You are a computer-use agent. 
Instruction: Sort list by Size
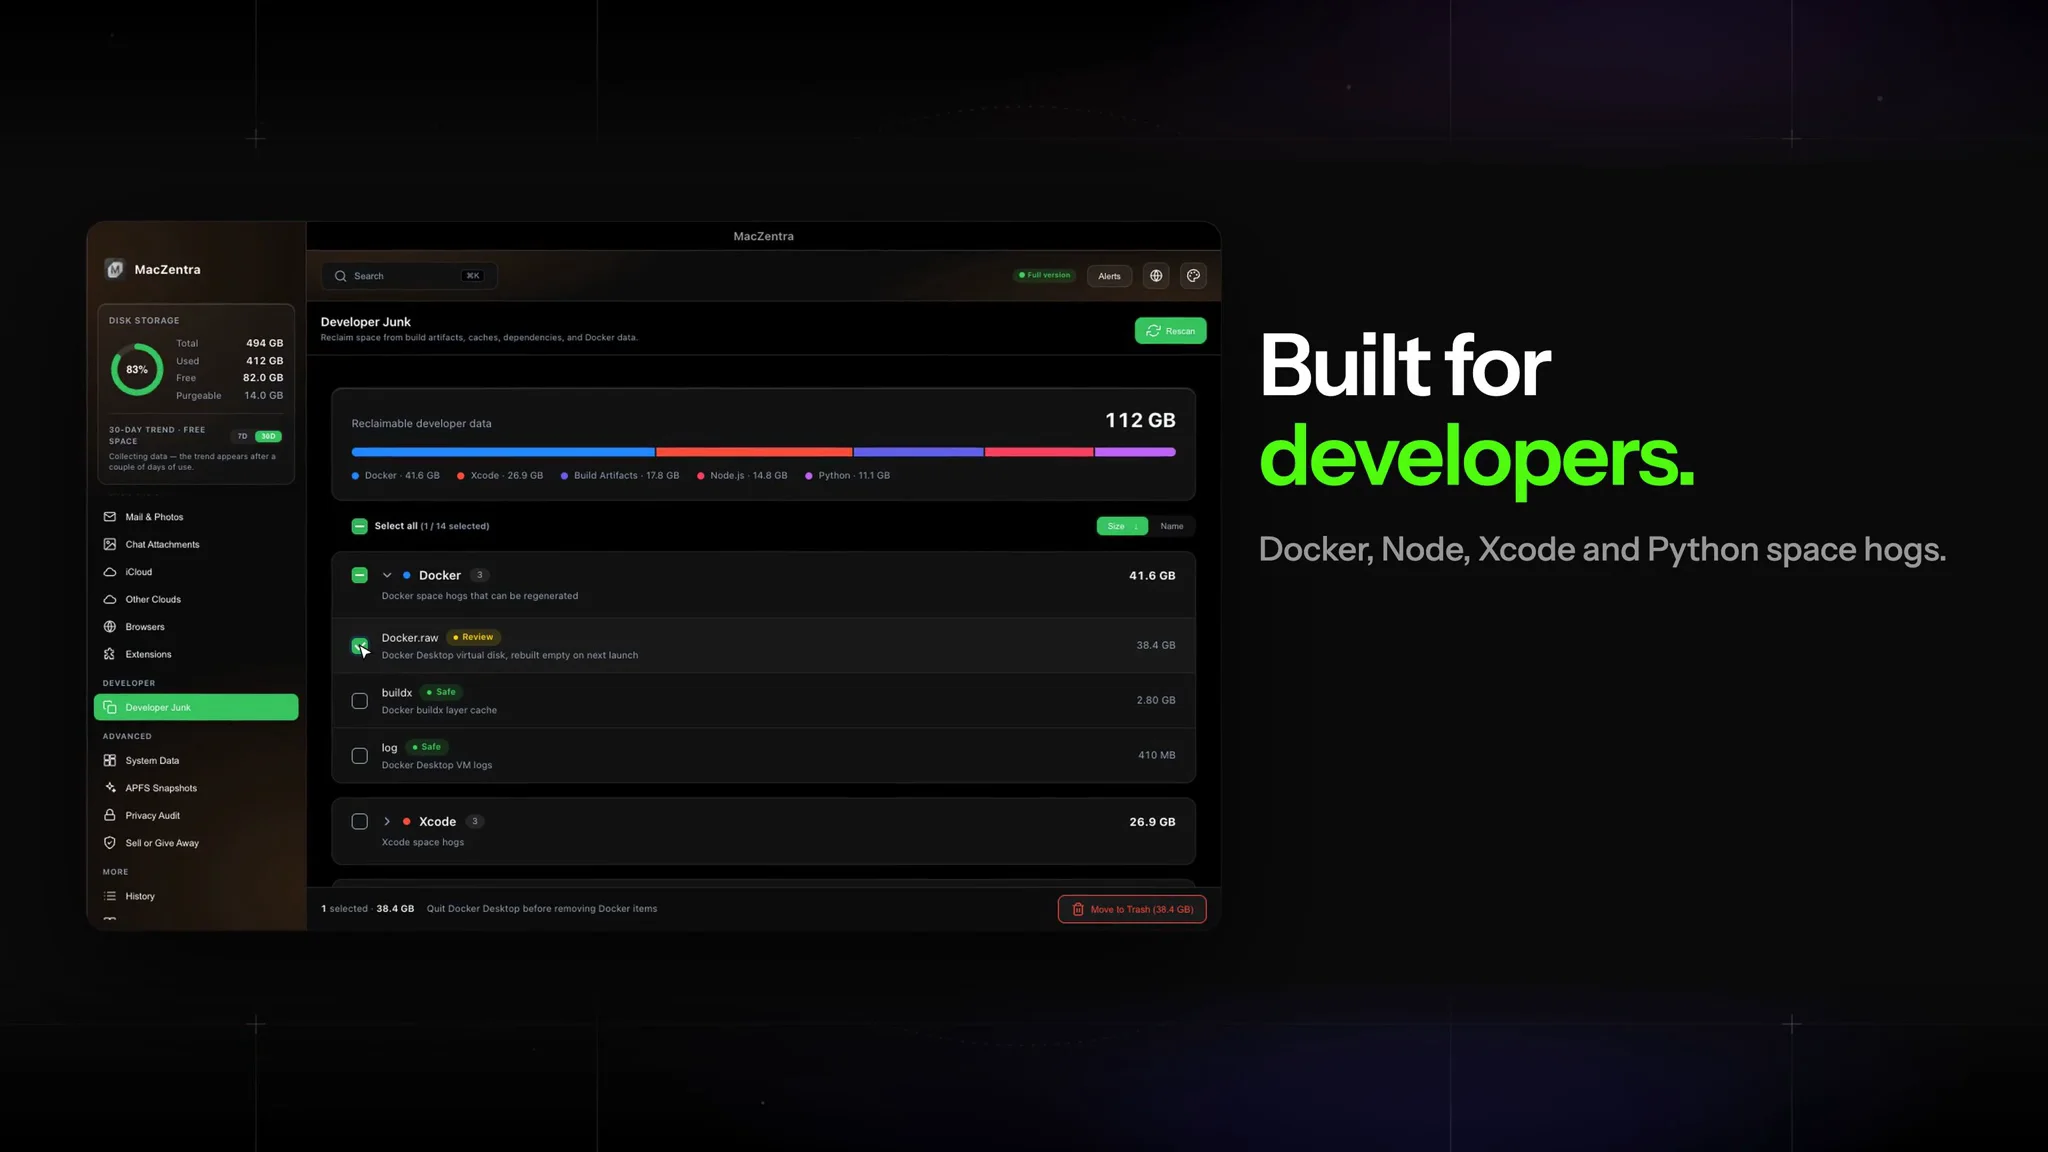tap(1122, 526)
